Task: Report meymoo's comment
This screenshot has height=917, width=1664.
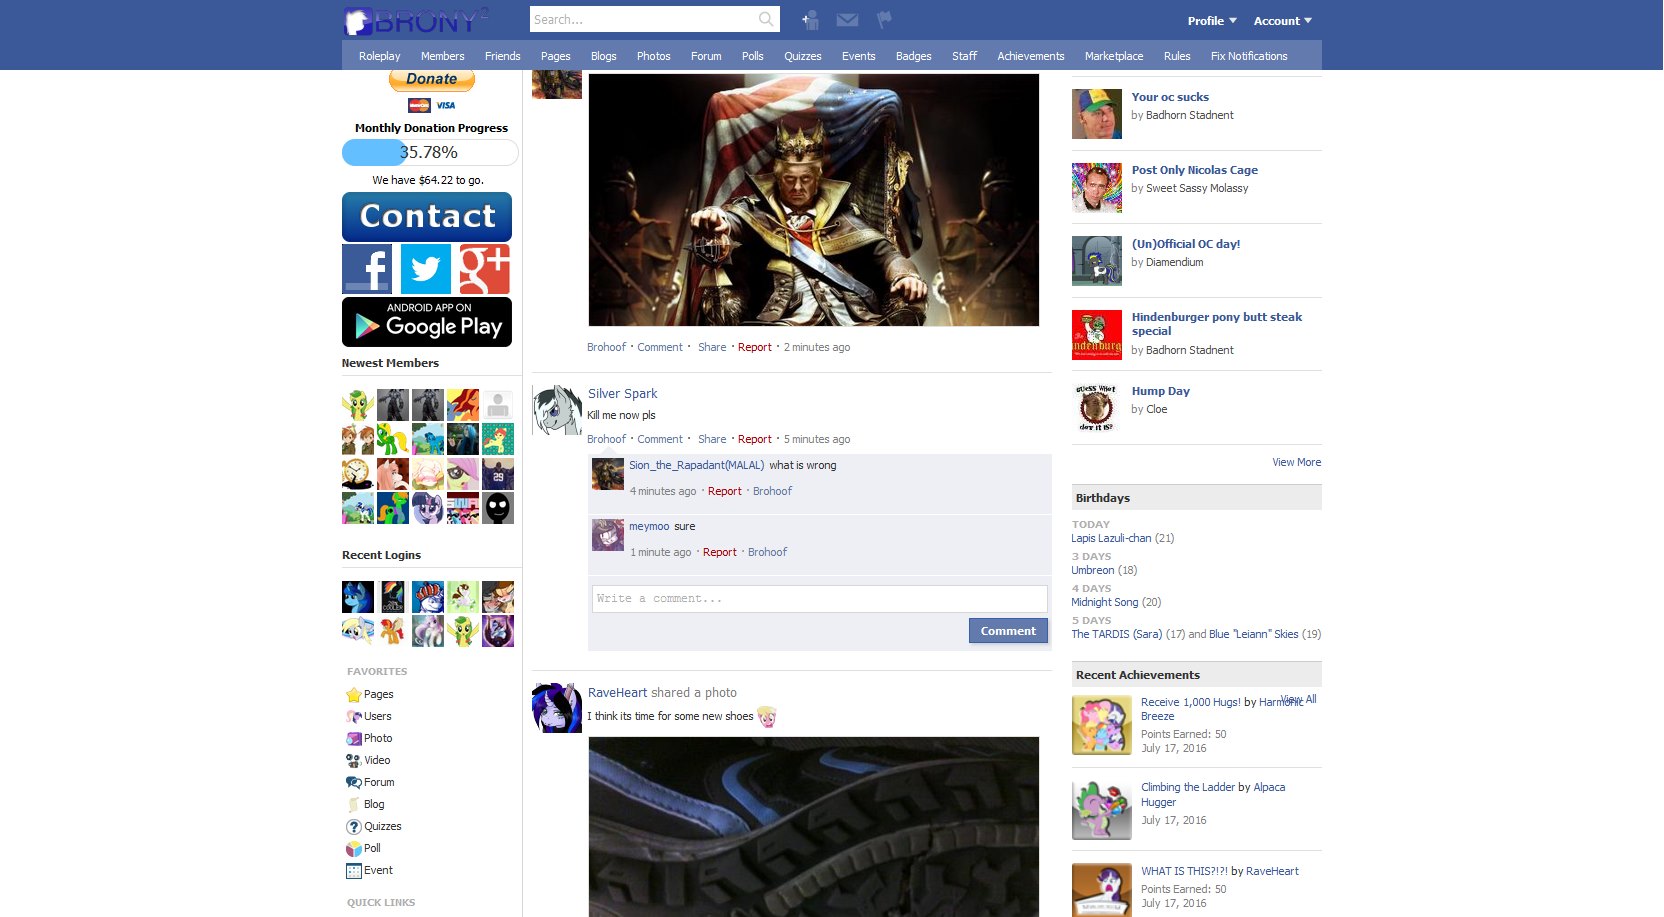Action: click(719, 552)
